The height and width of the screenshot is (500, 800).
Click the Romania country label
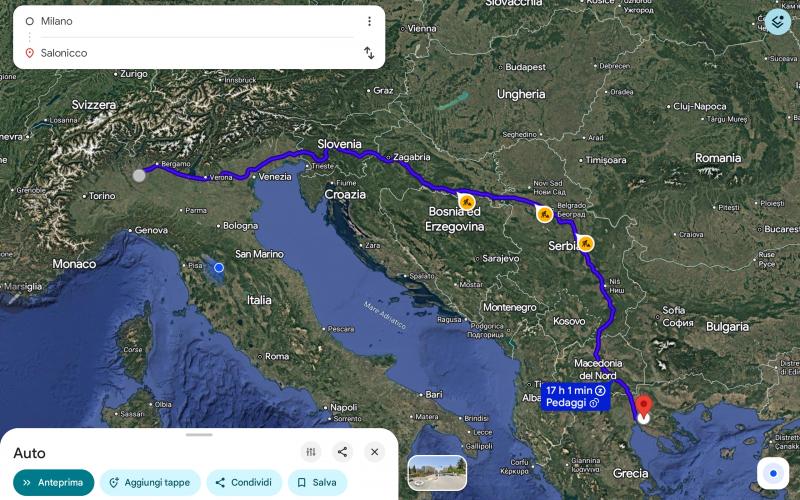[x=718, y=158]
